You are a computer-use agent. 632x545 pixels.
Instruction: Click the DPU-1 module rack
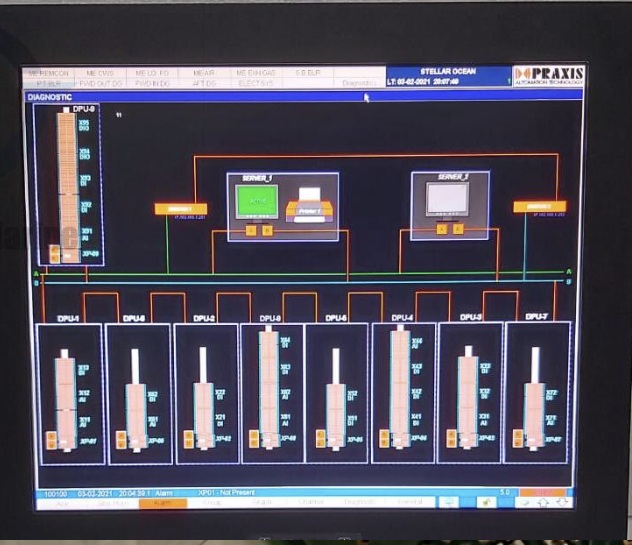pyautogui.click(x=65, y=399)
